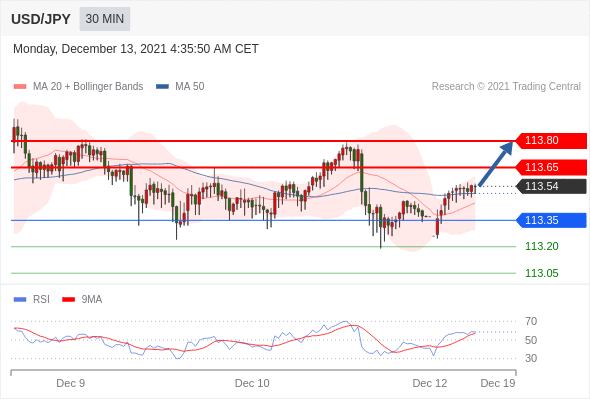The image size is (590, 400).
Task: Click the Dec 12 date axis label
Action: coord(430,383)
